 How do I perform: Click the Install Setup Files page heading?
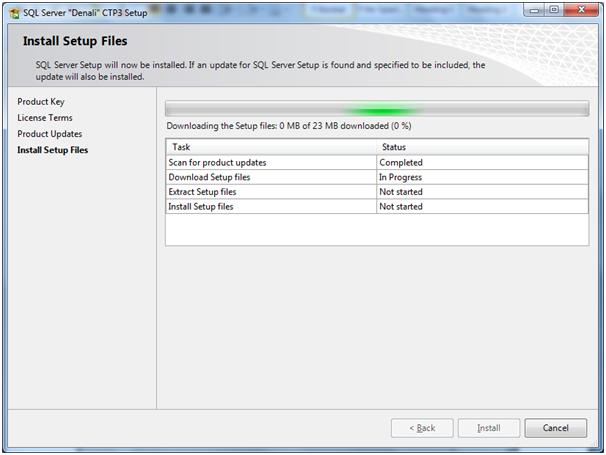click(x=75, y=41)
